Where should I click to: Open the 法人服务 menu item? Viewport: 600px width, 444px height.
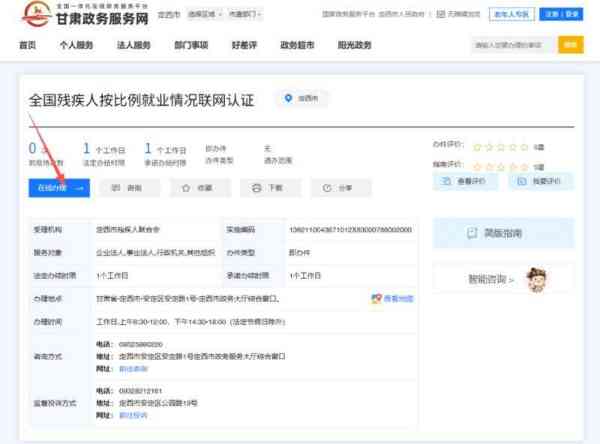click(x=134, y=45)
